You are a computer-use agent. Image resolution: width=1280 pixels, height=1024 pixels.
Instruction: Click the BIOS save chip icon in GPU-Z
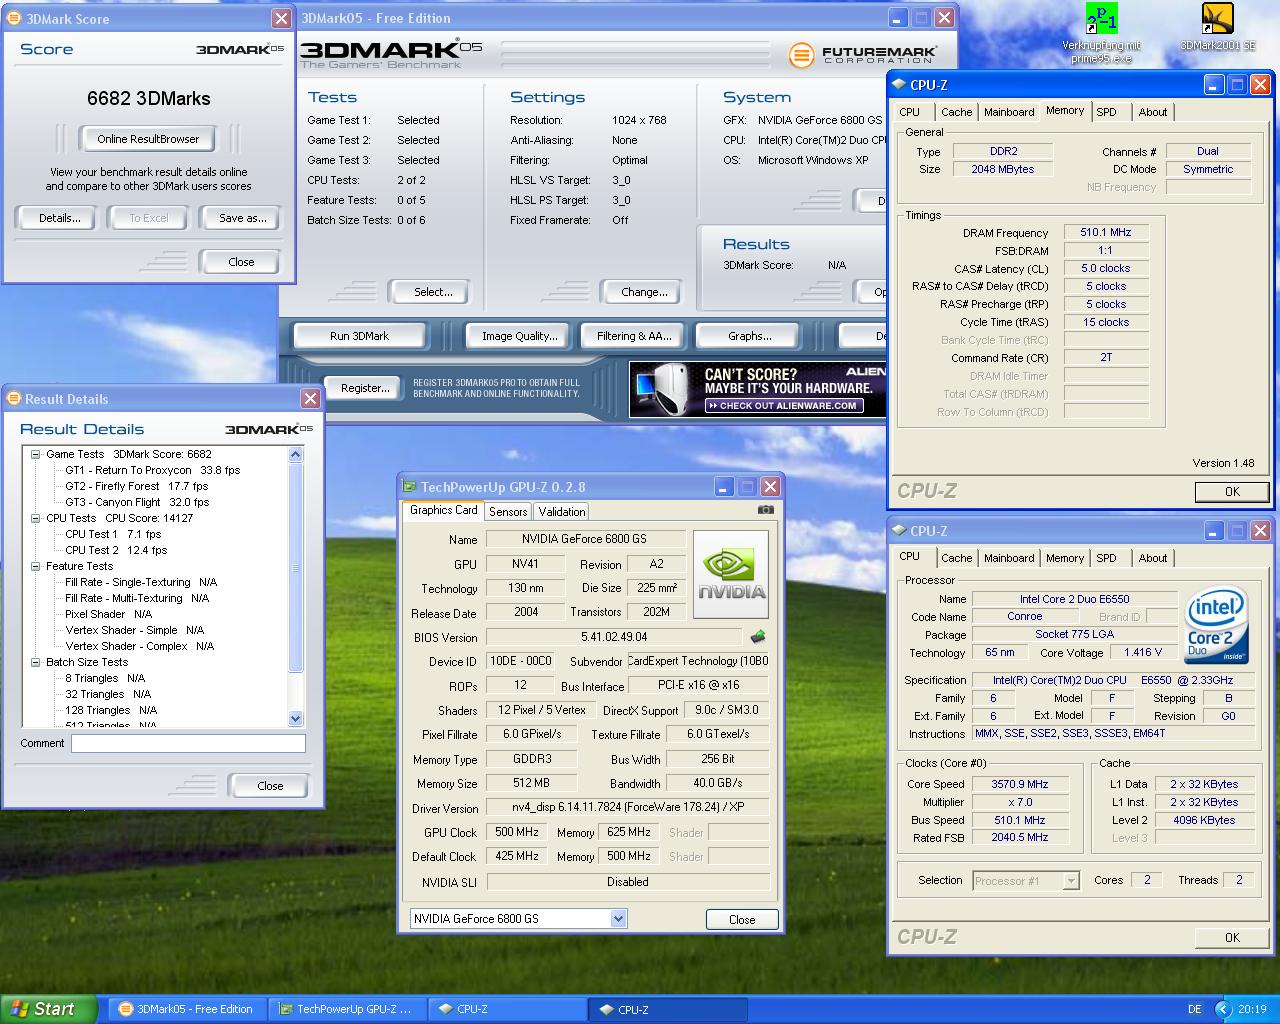758,636
